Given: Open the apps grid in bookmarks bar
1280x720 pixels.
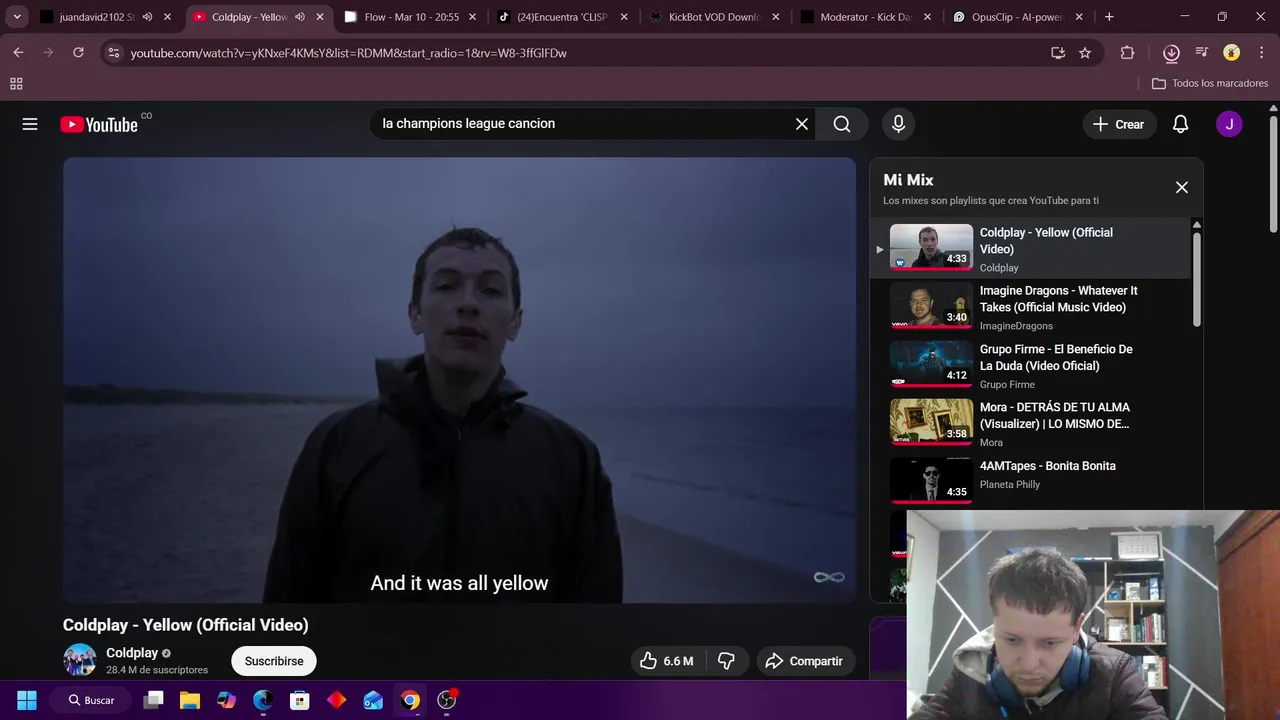Looking at the screenshot, I should (x=16, y=84).
